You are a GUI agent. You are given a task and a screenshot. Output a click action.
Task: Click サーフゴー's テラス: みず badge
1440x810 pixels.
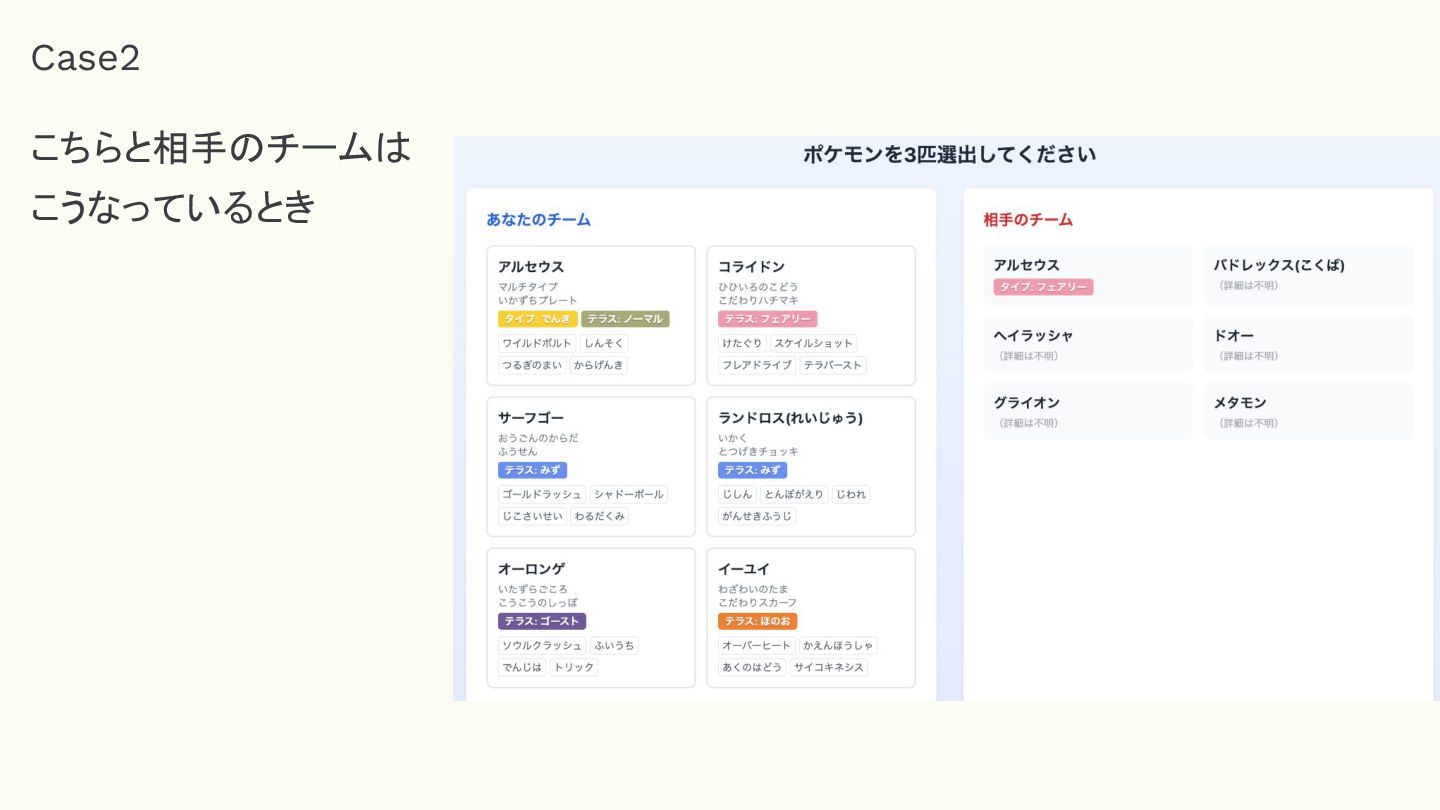pyautogui.click(x=532, y=470)
